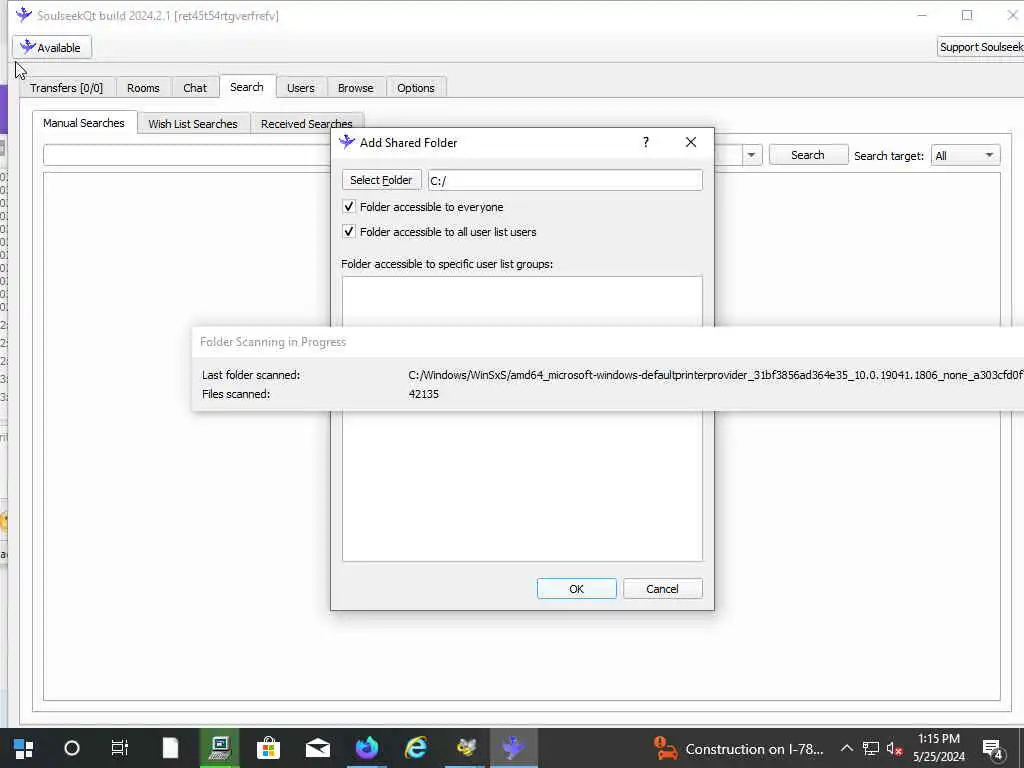The height and width of the screenshot is (768, 1024).
Task: Open the Support Soulseek link button
Action: point(980,47)
